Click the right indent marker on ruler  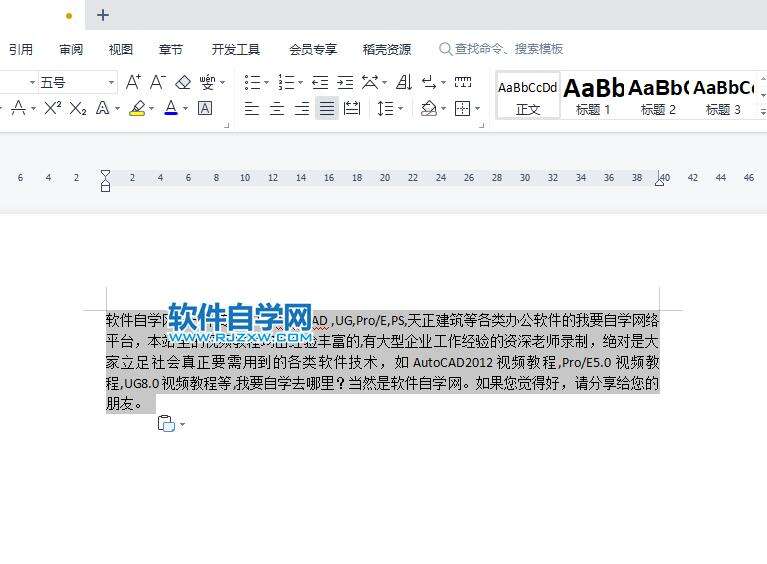(x=659, y=180)
